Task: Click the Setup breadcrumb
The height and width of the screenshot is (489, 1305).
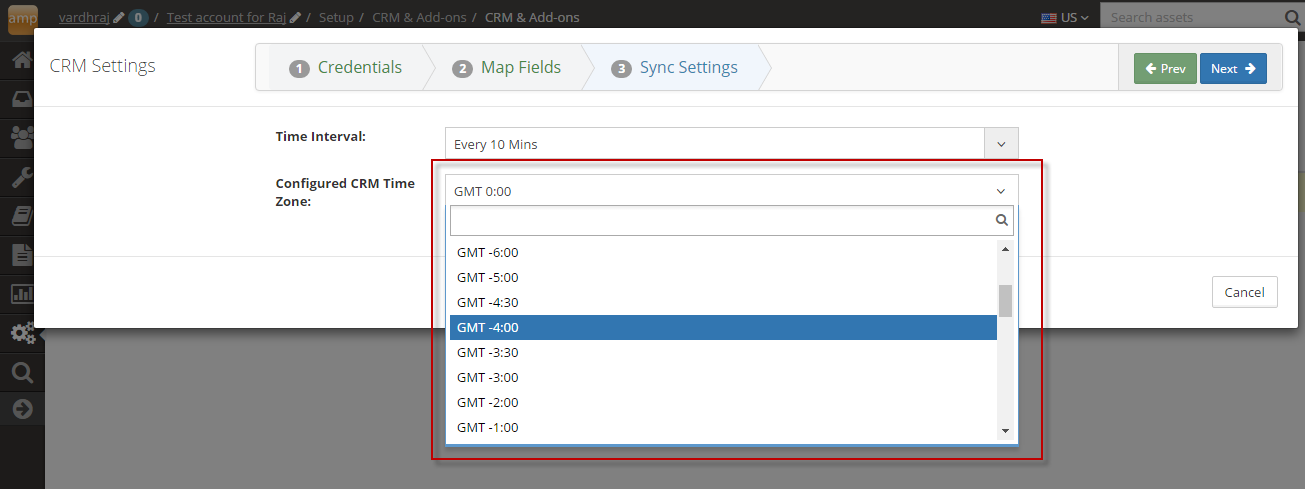Action: tap(336, 17)
